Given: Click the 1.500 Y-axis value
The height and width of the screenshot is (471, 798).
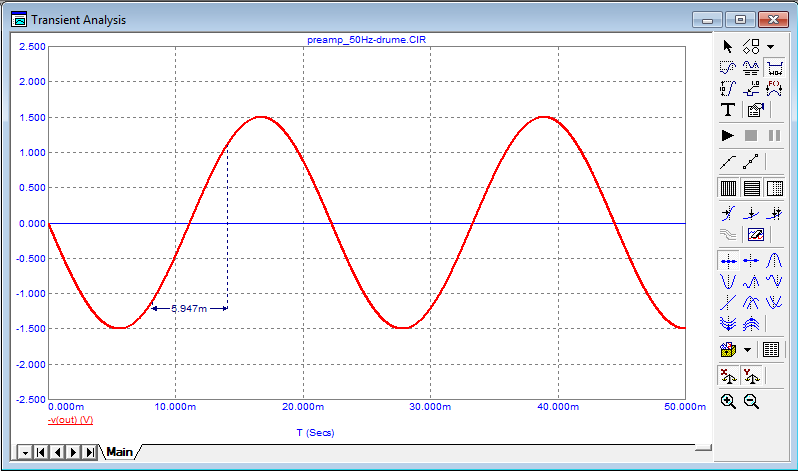Looking at the screenshot, I should pyautogui.click(x=32, y=118).
